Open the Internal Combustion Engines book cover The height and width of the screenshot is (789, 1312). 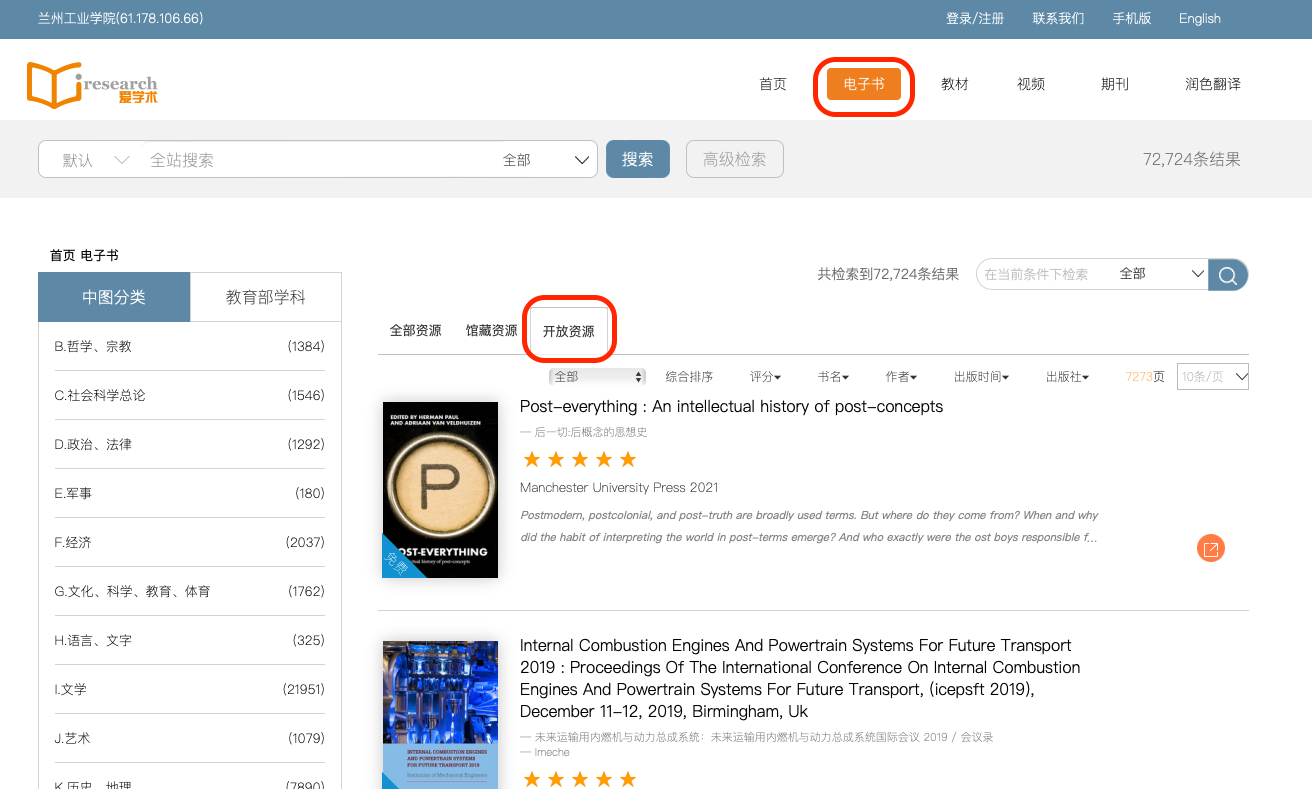(x=440, y=715)
